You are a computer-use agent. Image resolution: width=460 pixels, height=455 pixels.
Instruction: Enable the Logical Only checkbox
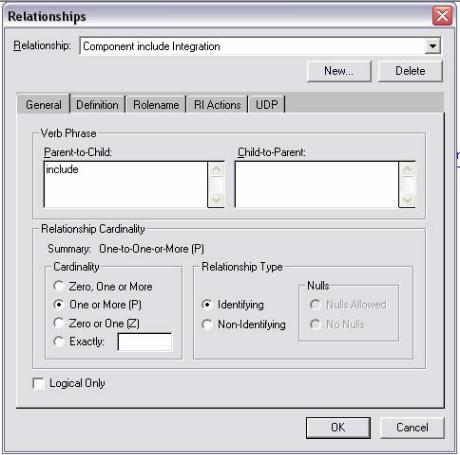coord(39,384)
